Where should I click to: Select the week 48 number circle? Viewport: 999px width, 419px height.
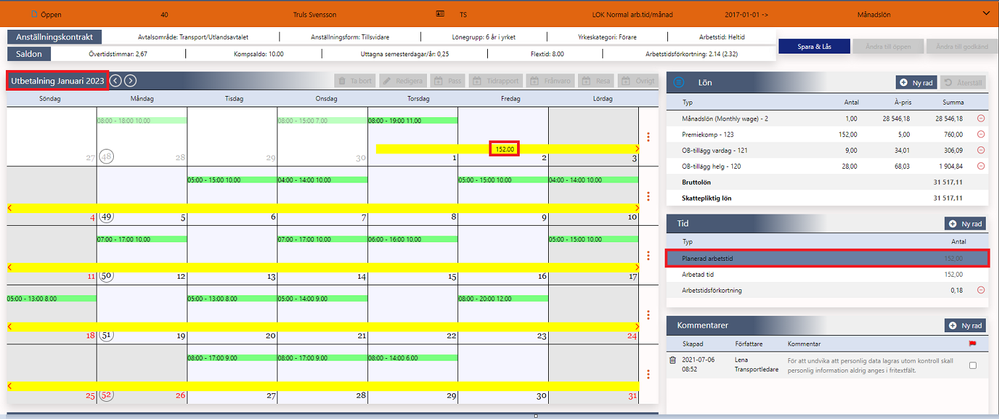coord(106,157)
